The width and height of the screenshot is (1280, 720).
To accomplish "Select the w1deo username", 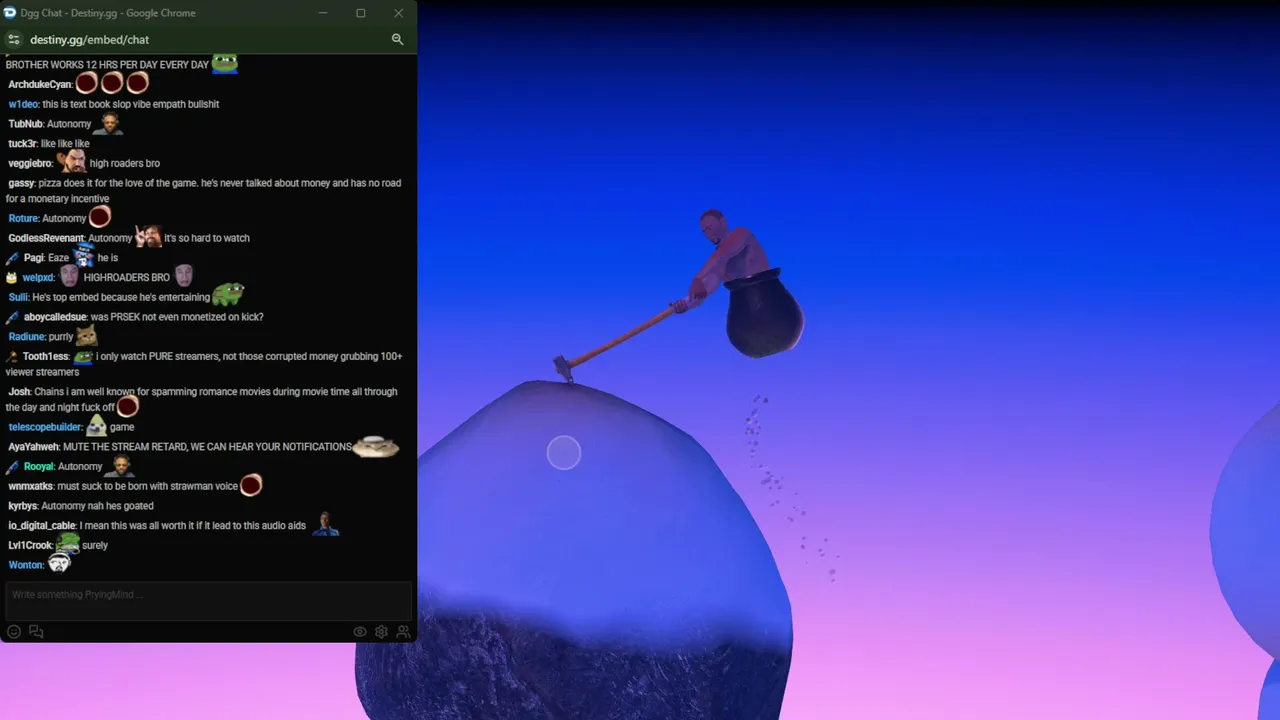I will (23, 104).
